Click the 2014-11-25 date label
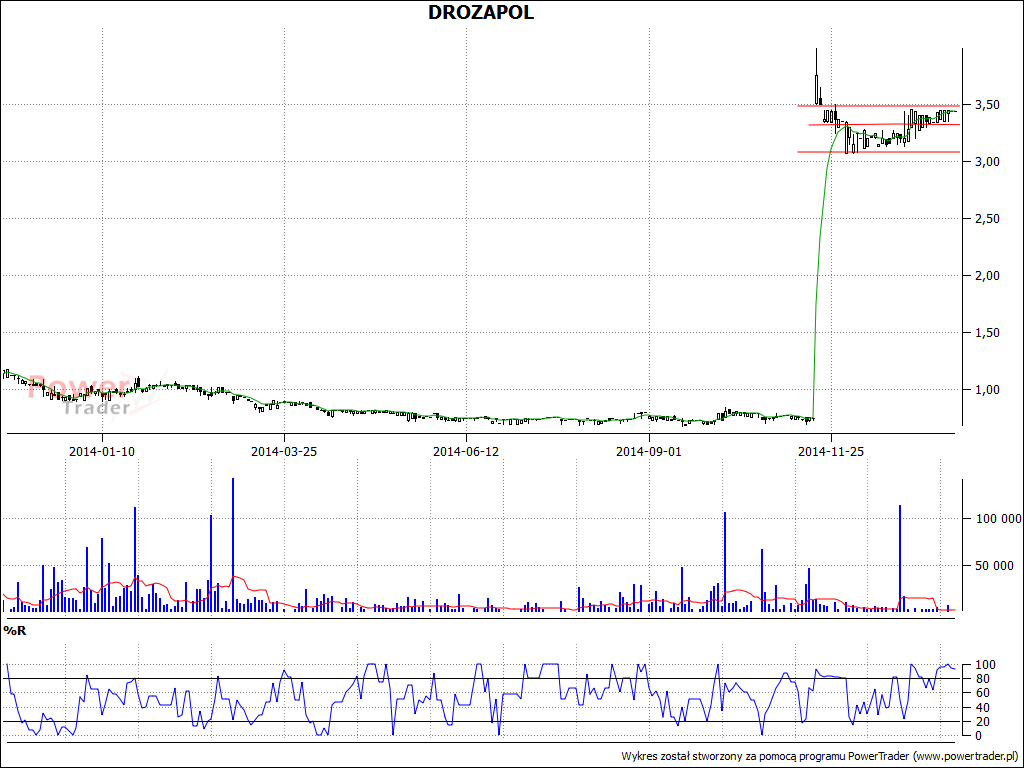Screen dimensions: 1024x768 (831, 451)
